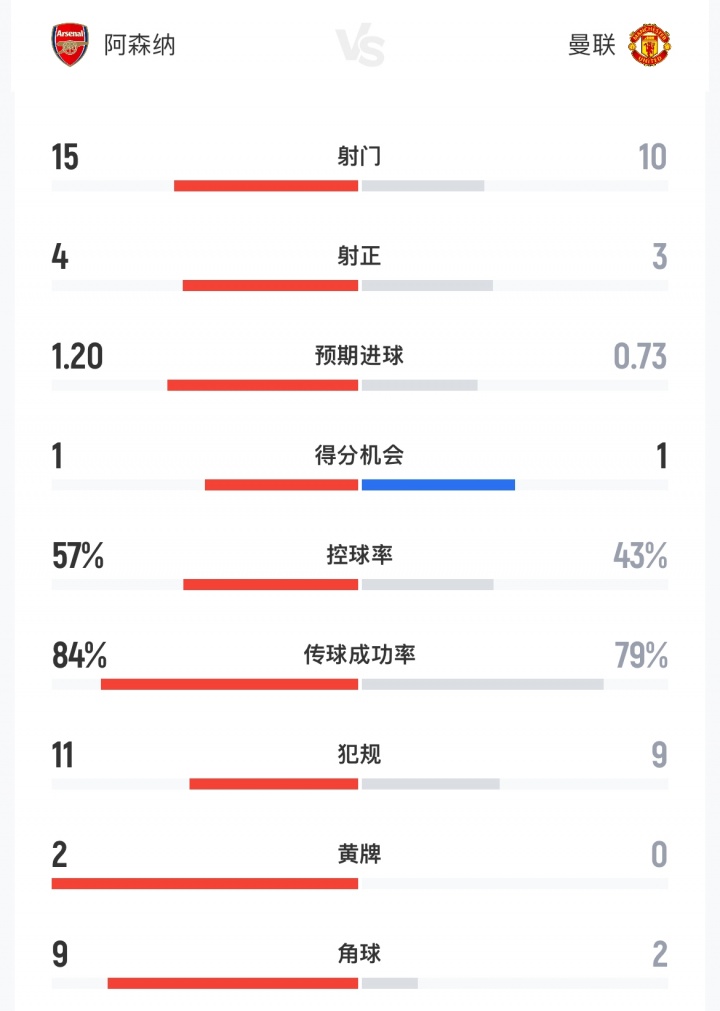Select the 角球 stat label

pyautogui.click(x=359, y=954)
